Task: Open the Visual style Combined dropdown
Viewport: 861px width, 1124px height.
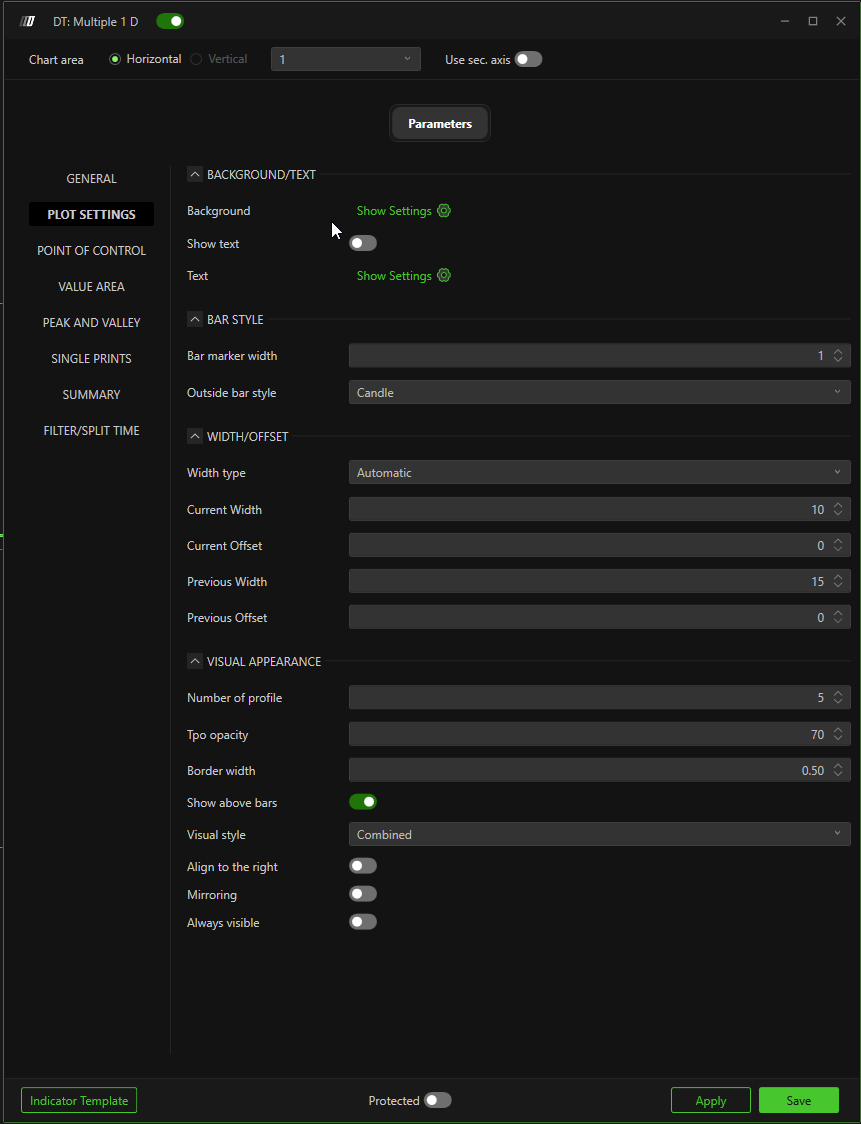Action: (x=599, y=834)
